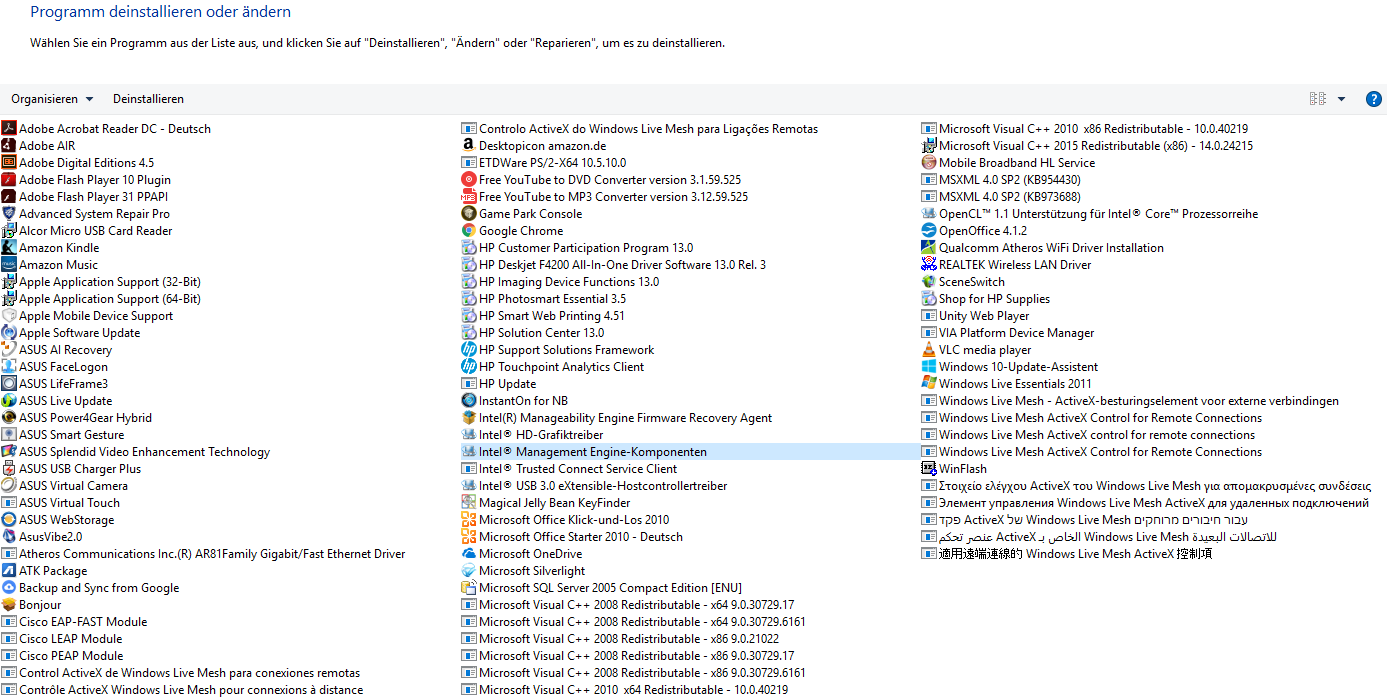Click the Apple Software Update icon
Viewport: 1387px width, 699px height.
tap(9, 332)
